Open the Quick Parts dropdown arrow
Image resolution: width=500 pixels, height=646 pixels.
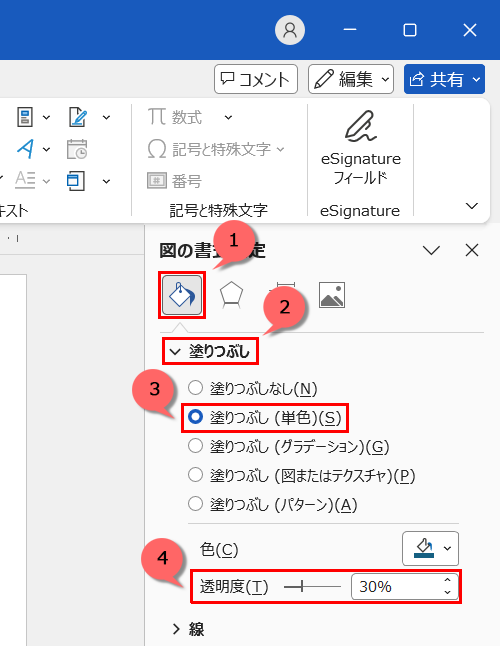tap(47, 117)
